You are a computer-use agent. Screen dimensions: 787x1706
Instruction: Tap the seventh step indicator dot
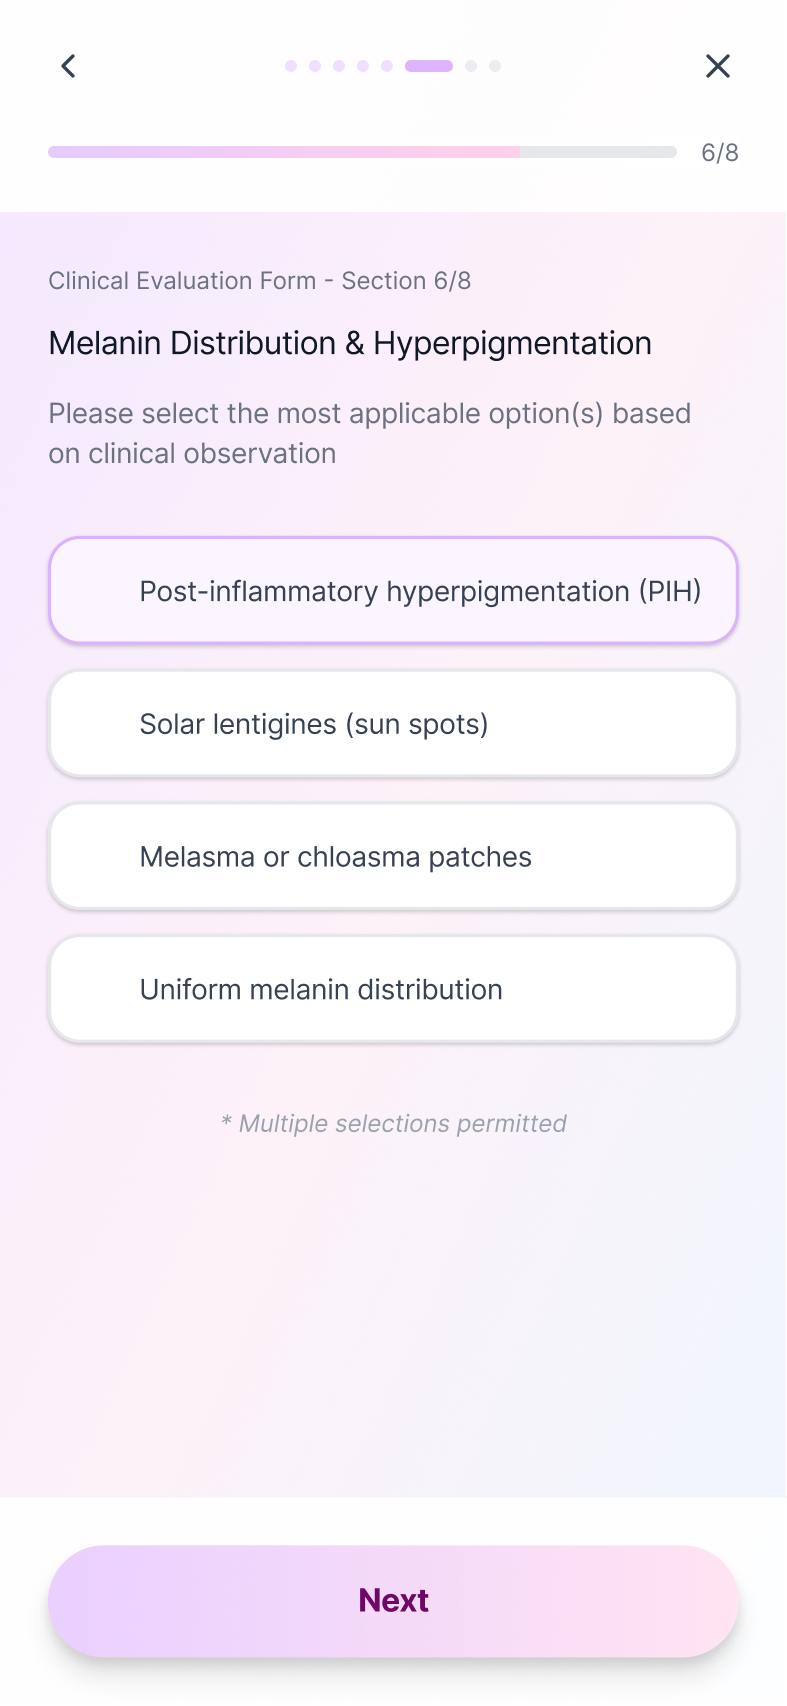pos(471,66)
